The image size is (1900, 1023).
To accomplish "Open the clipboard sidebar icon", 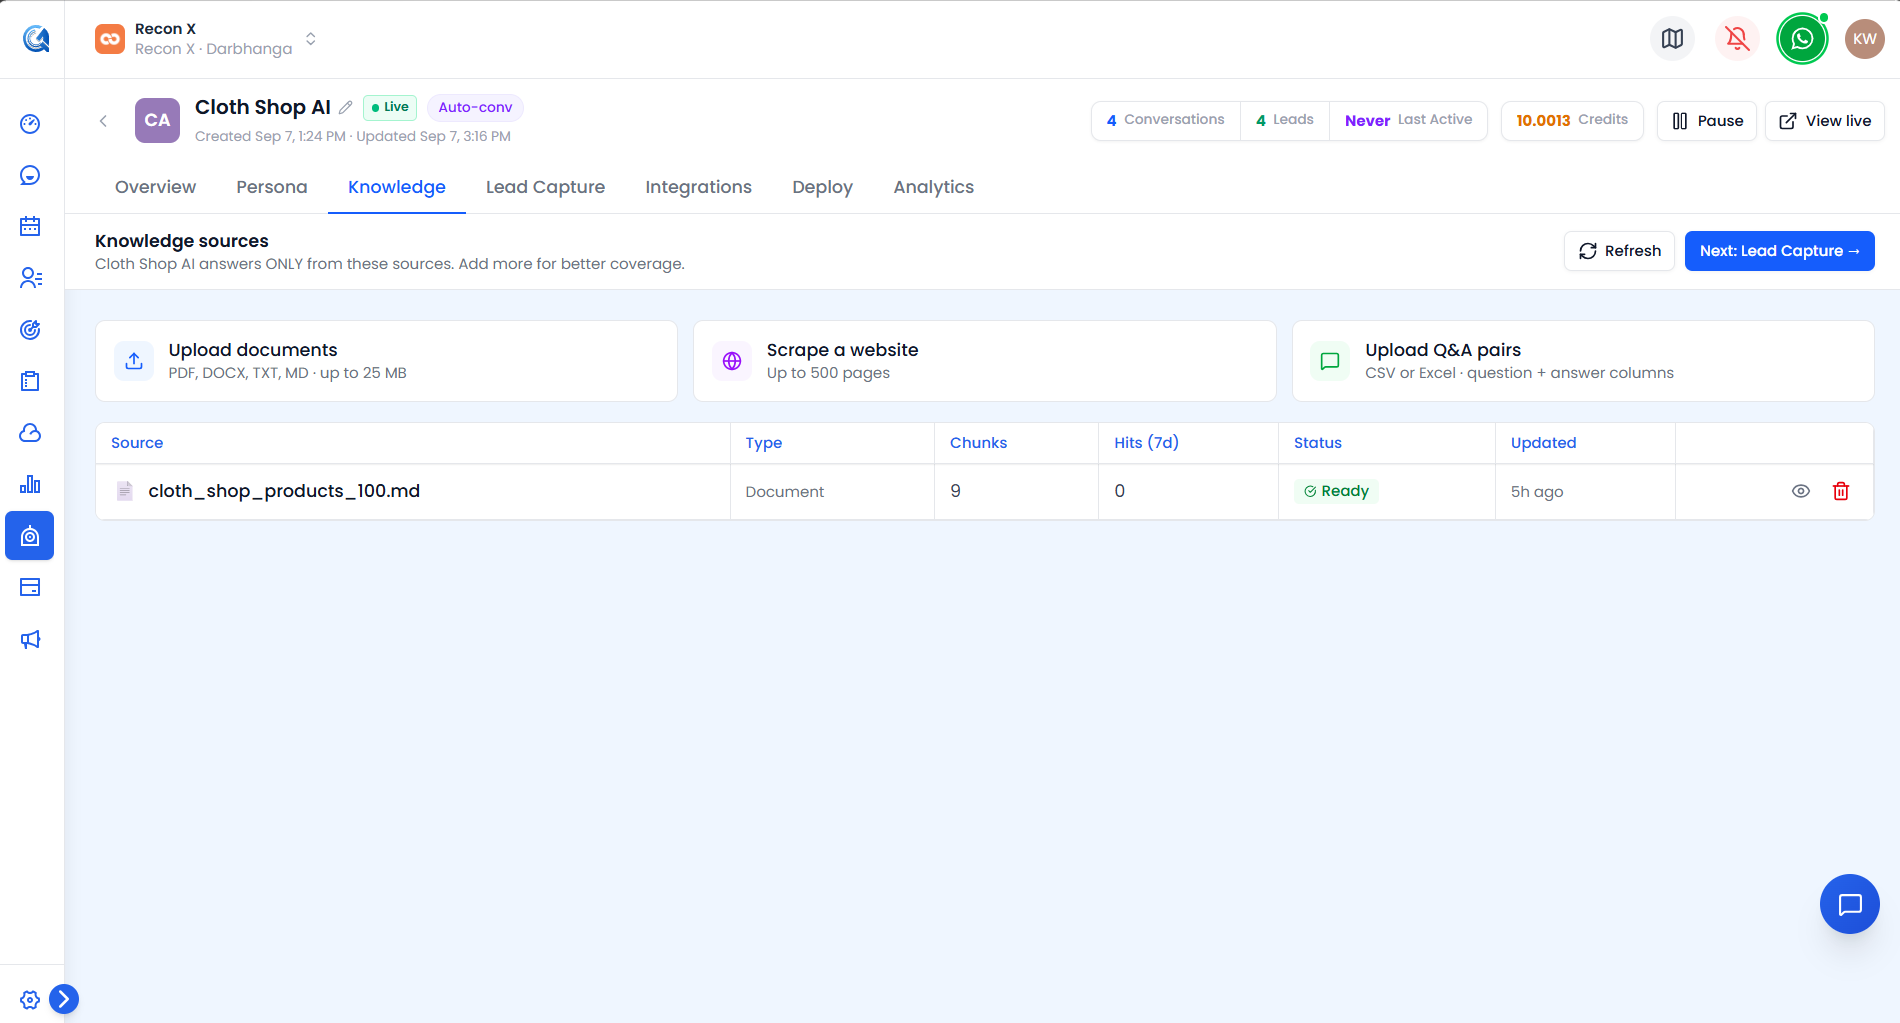I will click(30, 381).
